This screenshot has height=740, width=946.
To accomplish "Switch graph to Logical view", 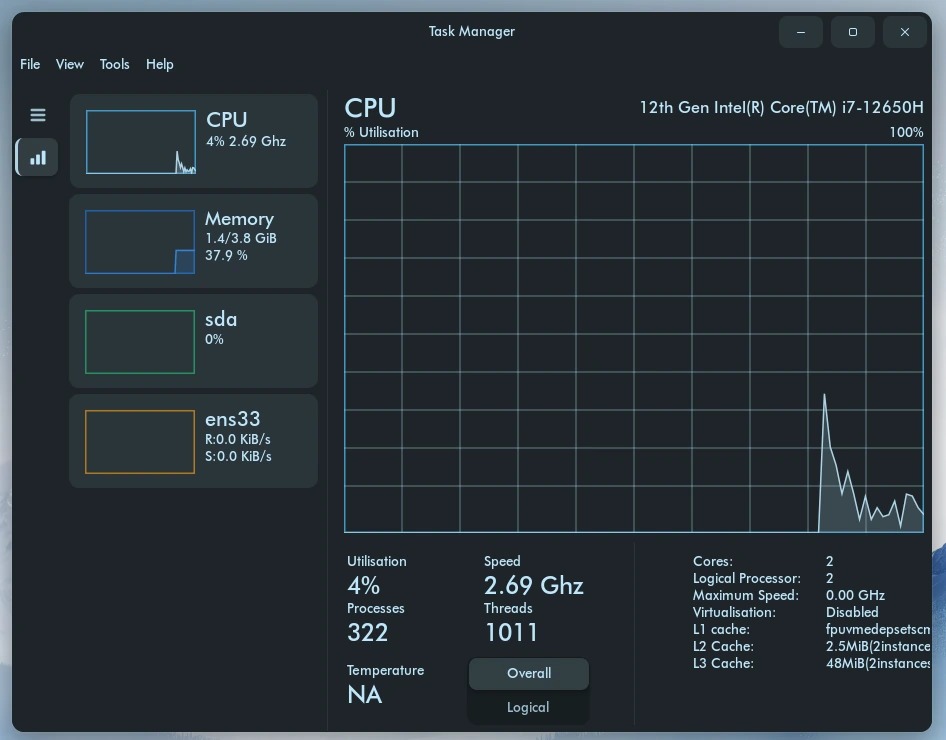I will (529, 707).
